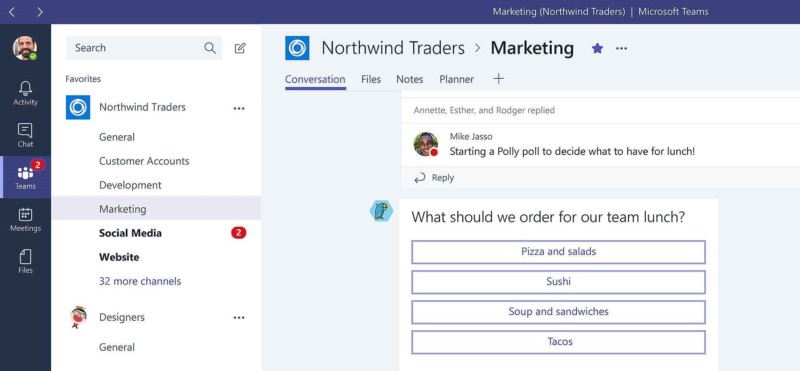Open the Planner tab
The width and height of the screenshot is (800, 371).
pyautogui.click(x=456, y=80)
